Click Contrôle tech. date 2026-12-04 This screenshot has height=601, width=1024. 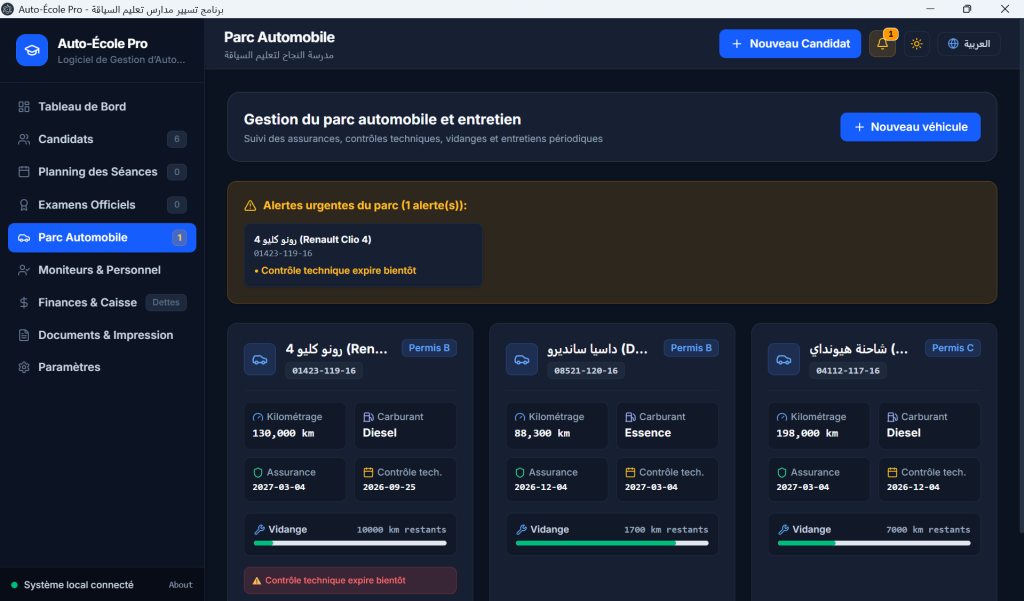[913, 487]
